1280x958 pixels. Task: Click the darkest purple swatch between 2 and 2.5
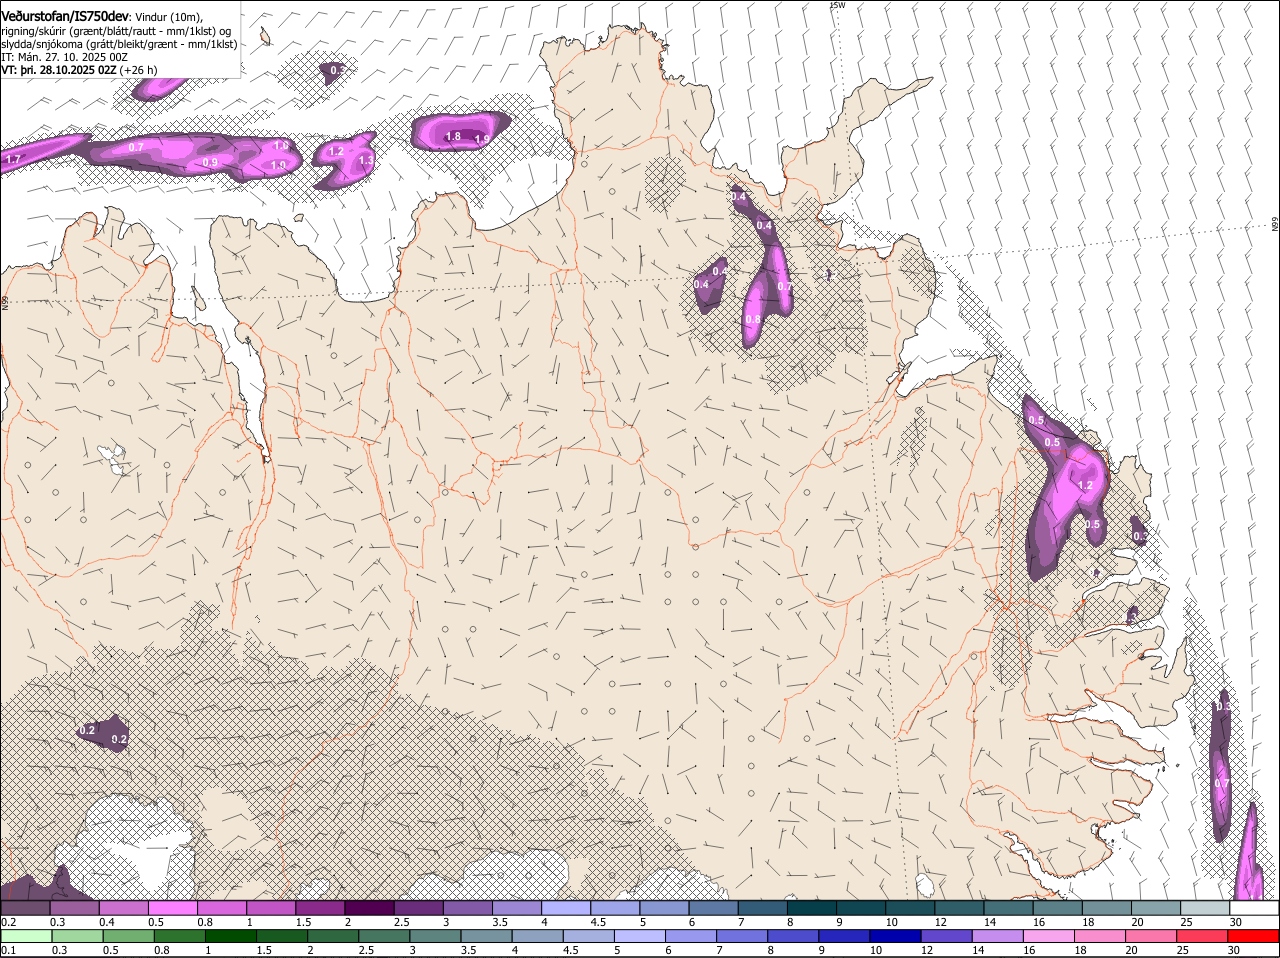[x=369, y=908]
